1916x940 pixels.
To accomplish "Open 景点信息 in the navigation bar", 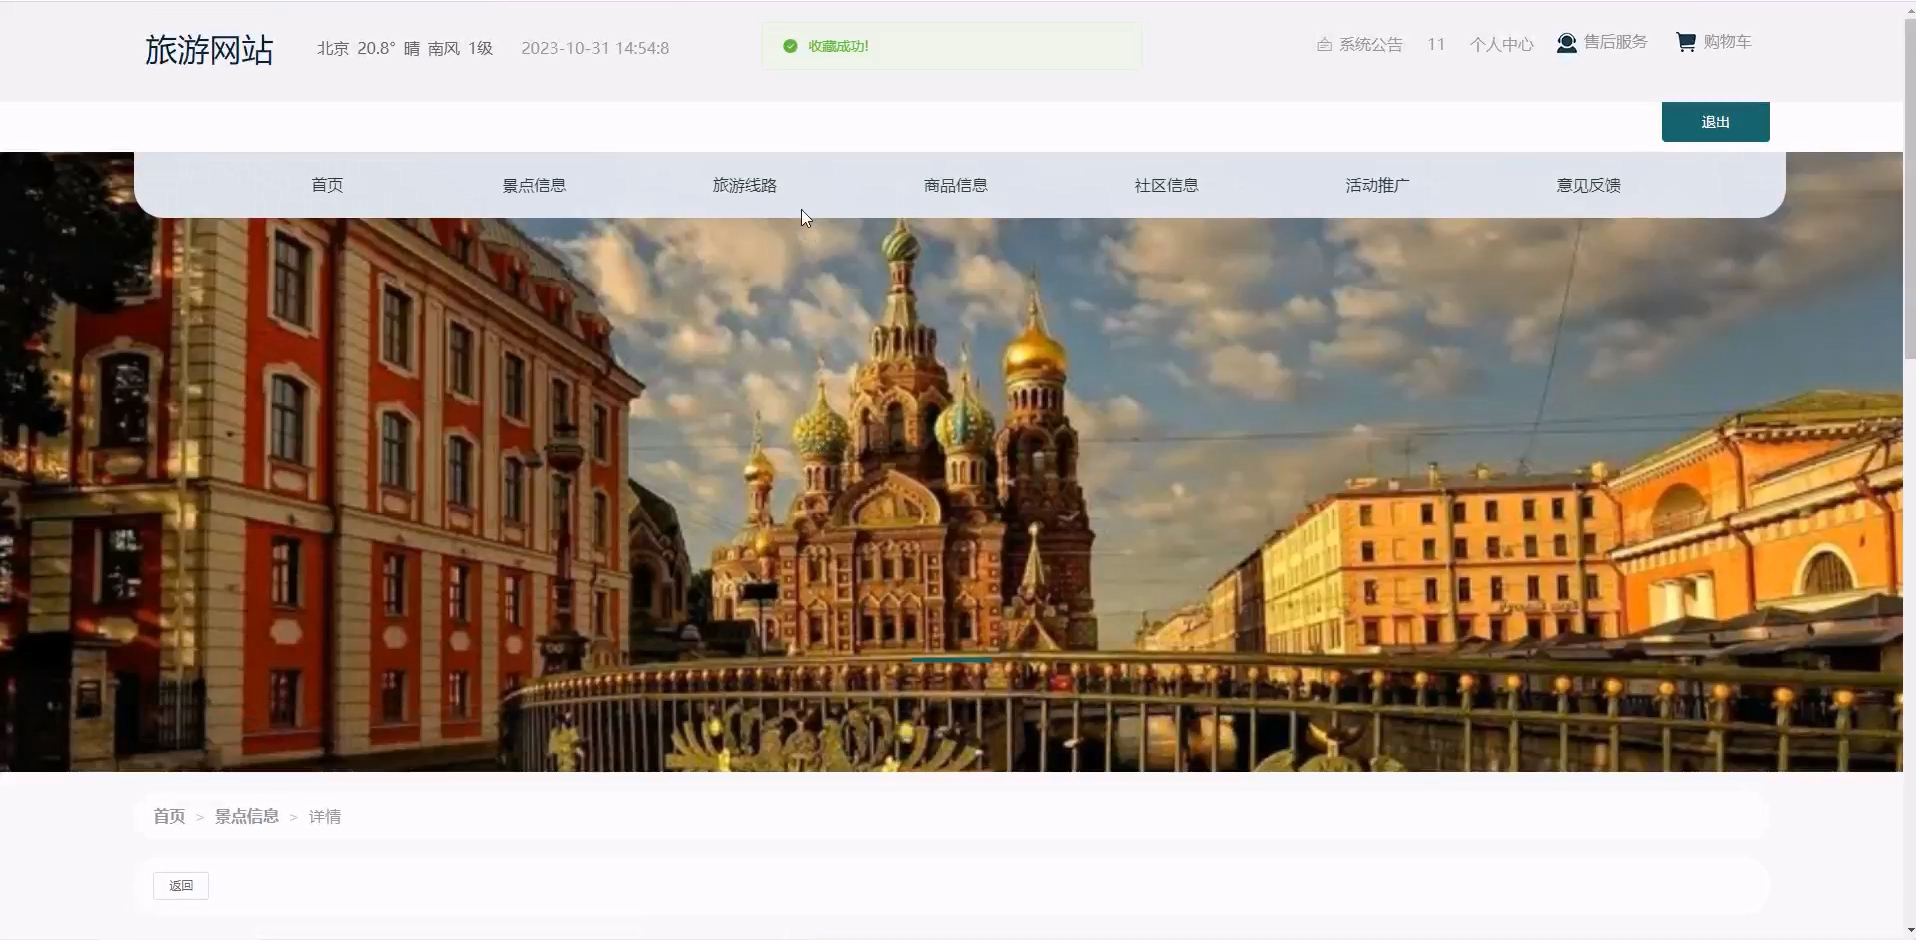I will pos(534,185).
